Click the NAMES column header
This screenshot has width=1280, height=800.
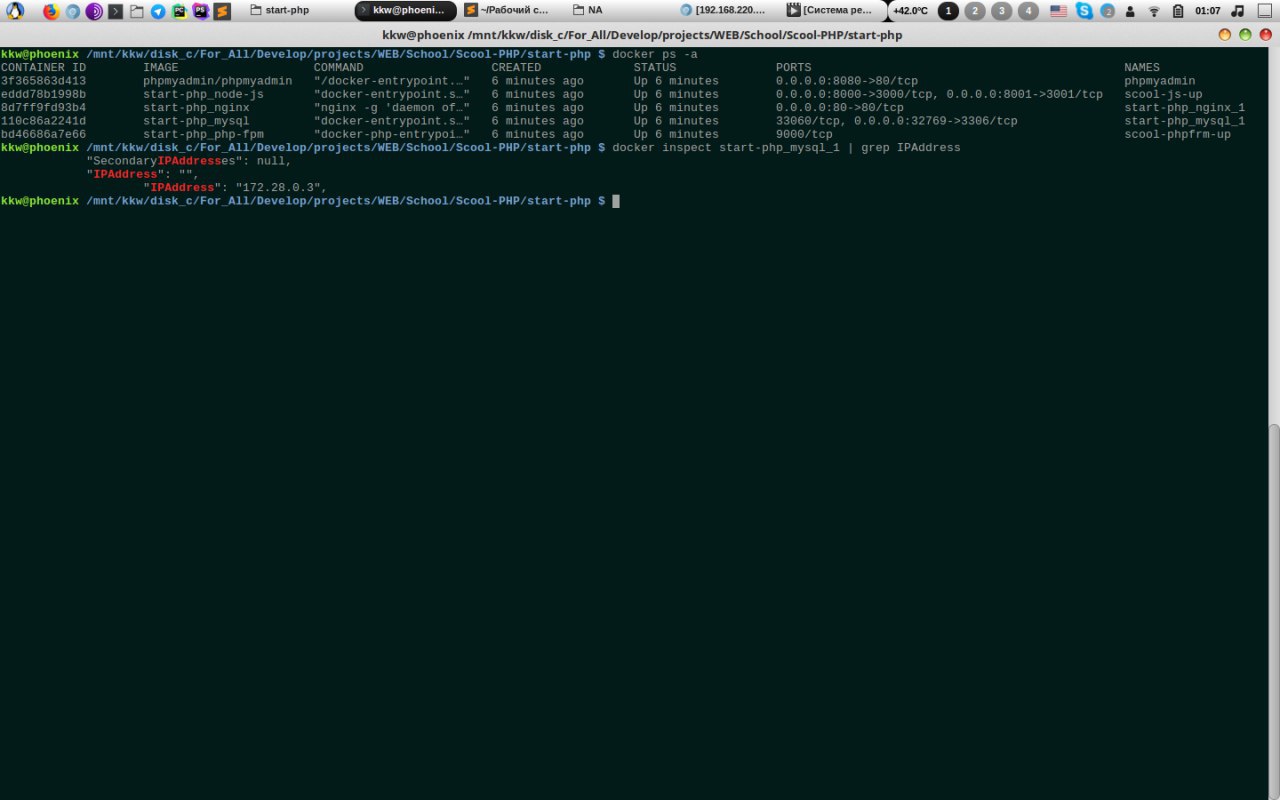point(1142,67)
